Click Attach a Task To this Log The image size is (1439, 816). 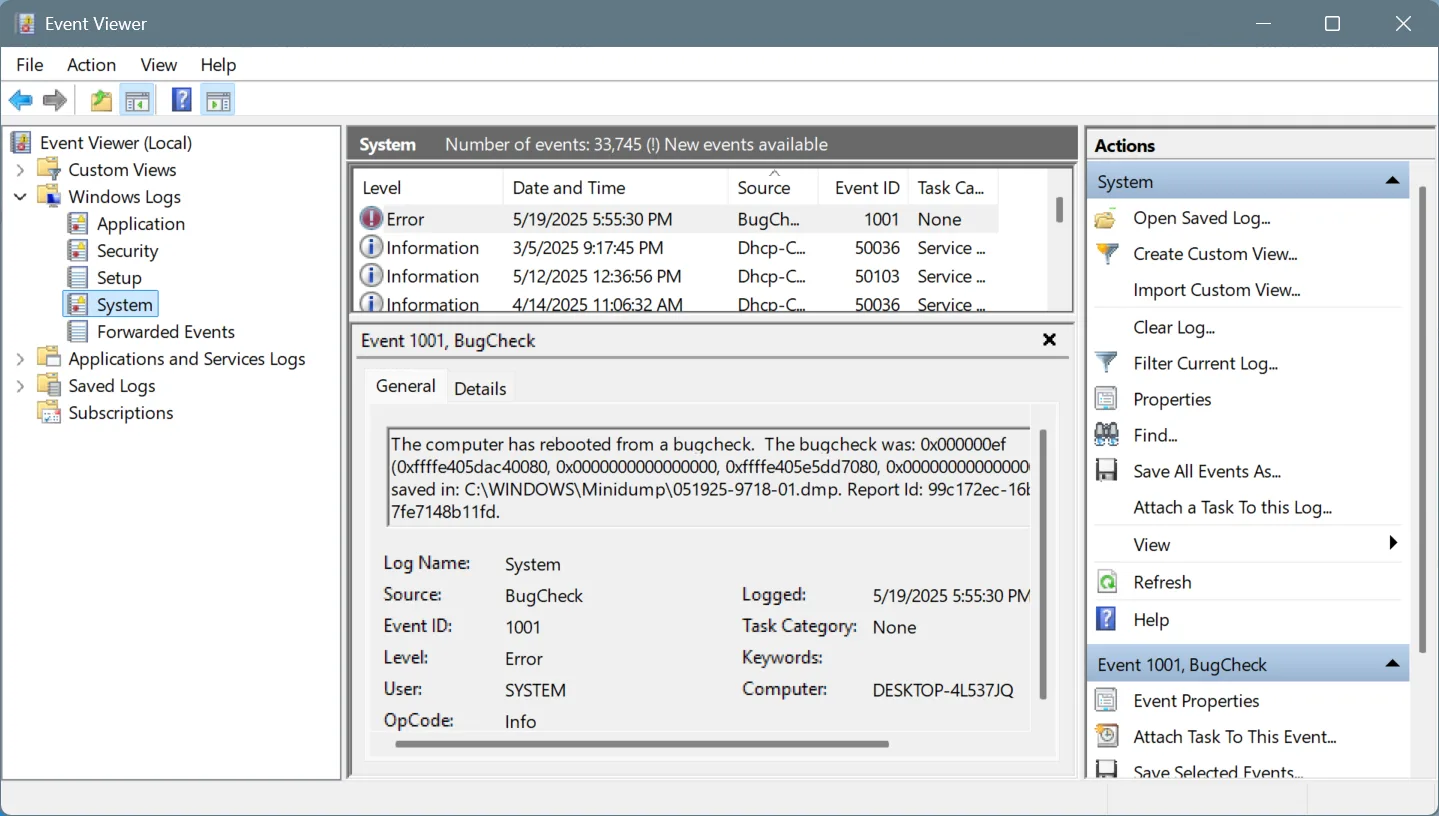click(1232, 507)
